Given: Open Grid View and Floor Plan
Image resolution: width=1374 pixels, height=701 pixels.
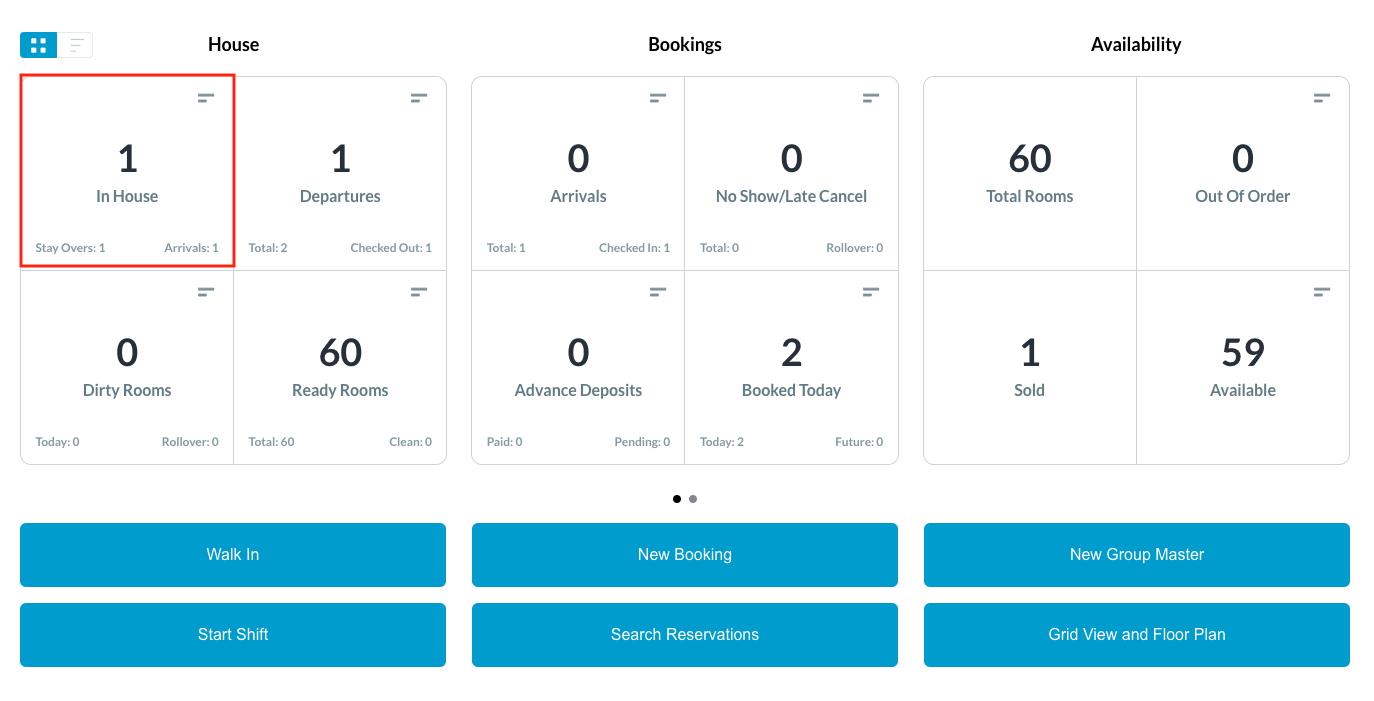Looking at the screenshot, I should 1137,635.
